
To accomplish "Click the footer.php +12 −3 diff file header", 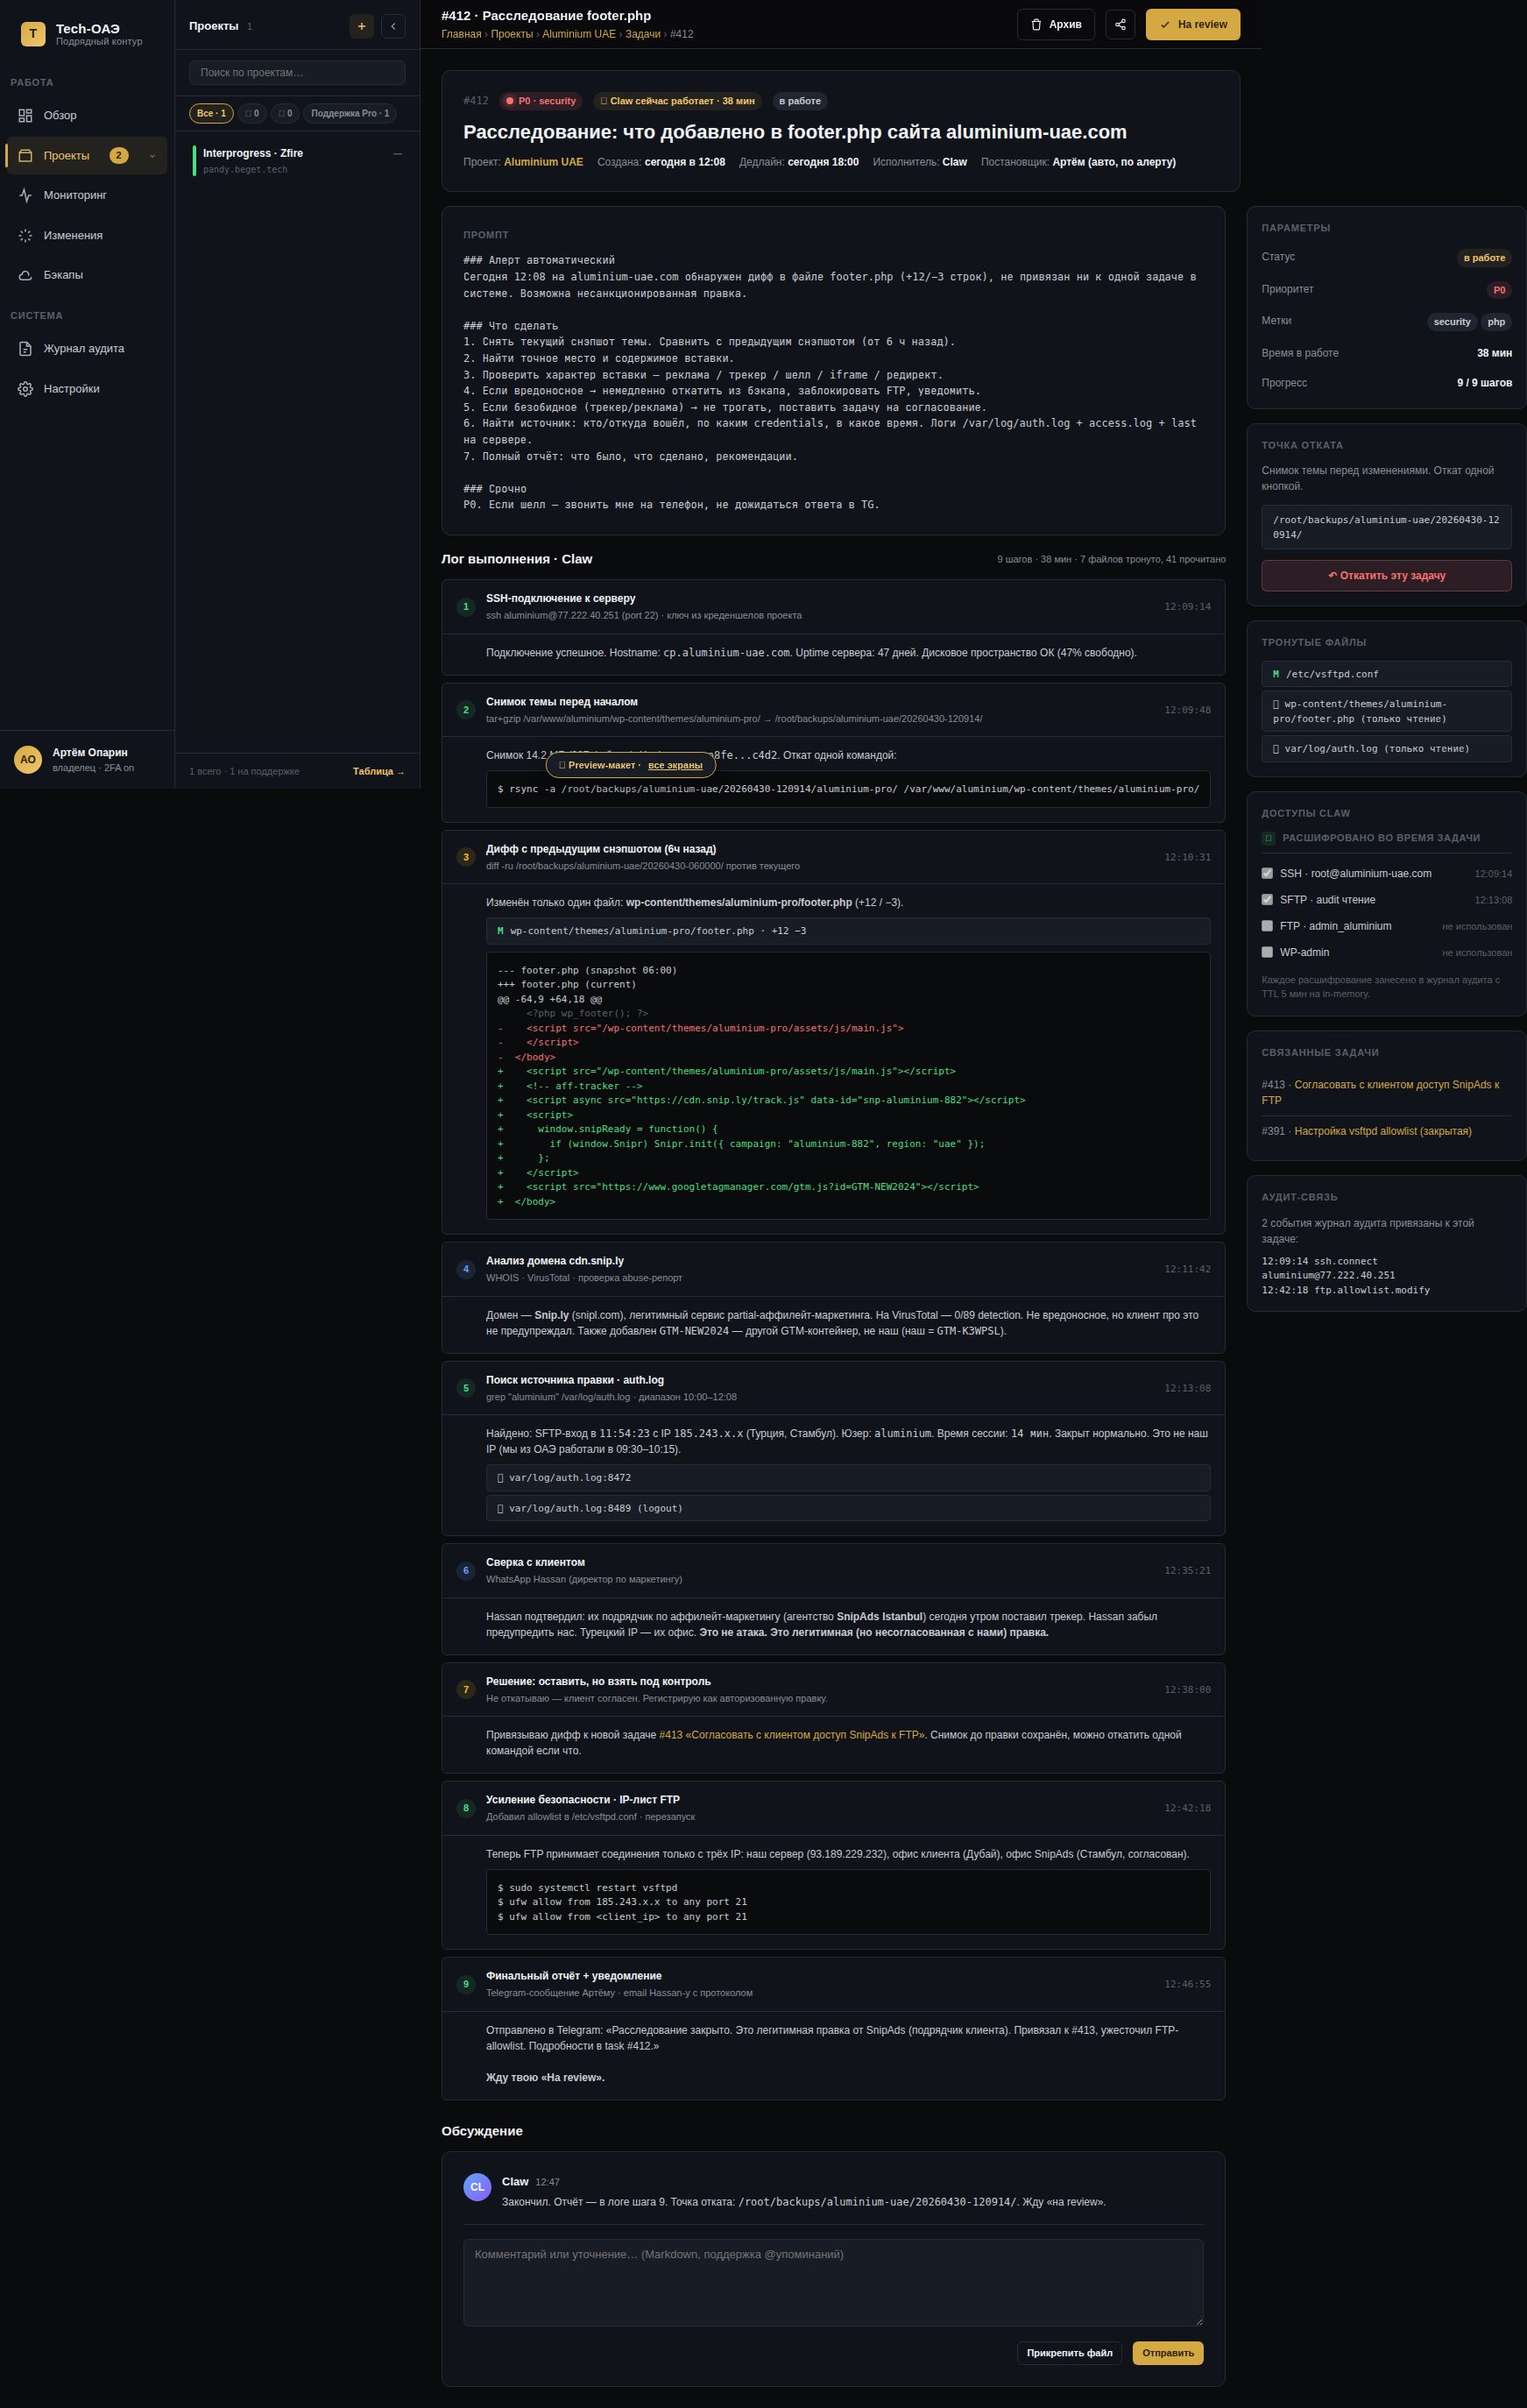I will 848,931.
